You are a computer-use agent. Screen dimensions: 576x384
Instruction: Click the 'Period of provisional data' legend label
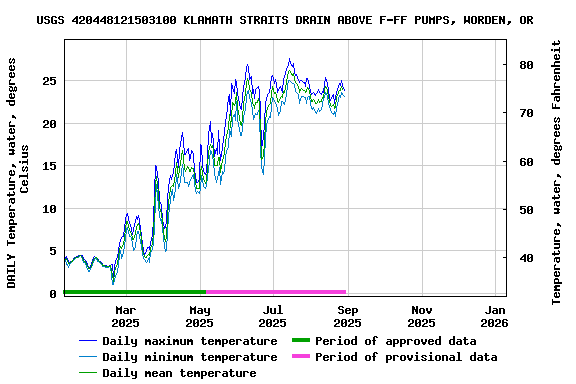coord(406,357)
